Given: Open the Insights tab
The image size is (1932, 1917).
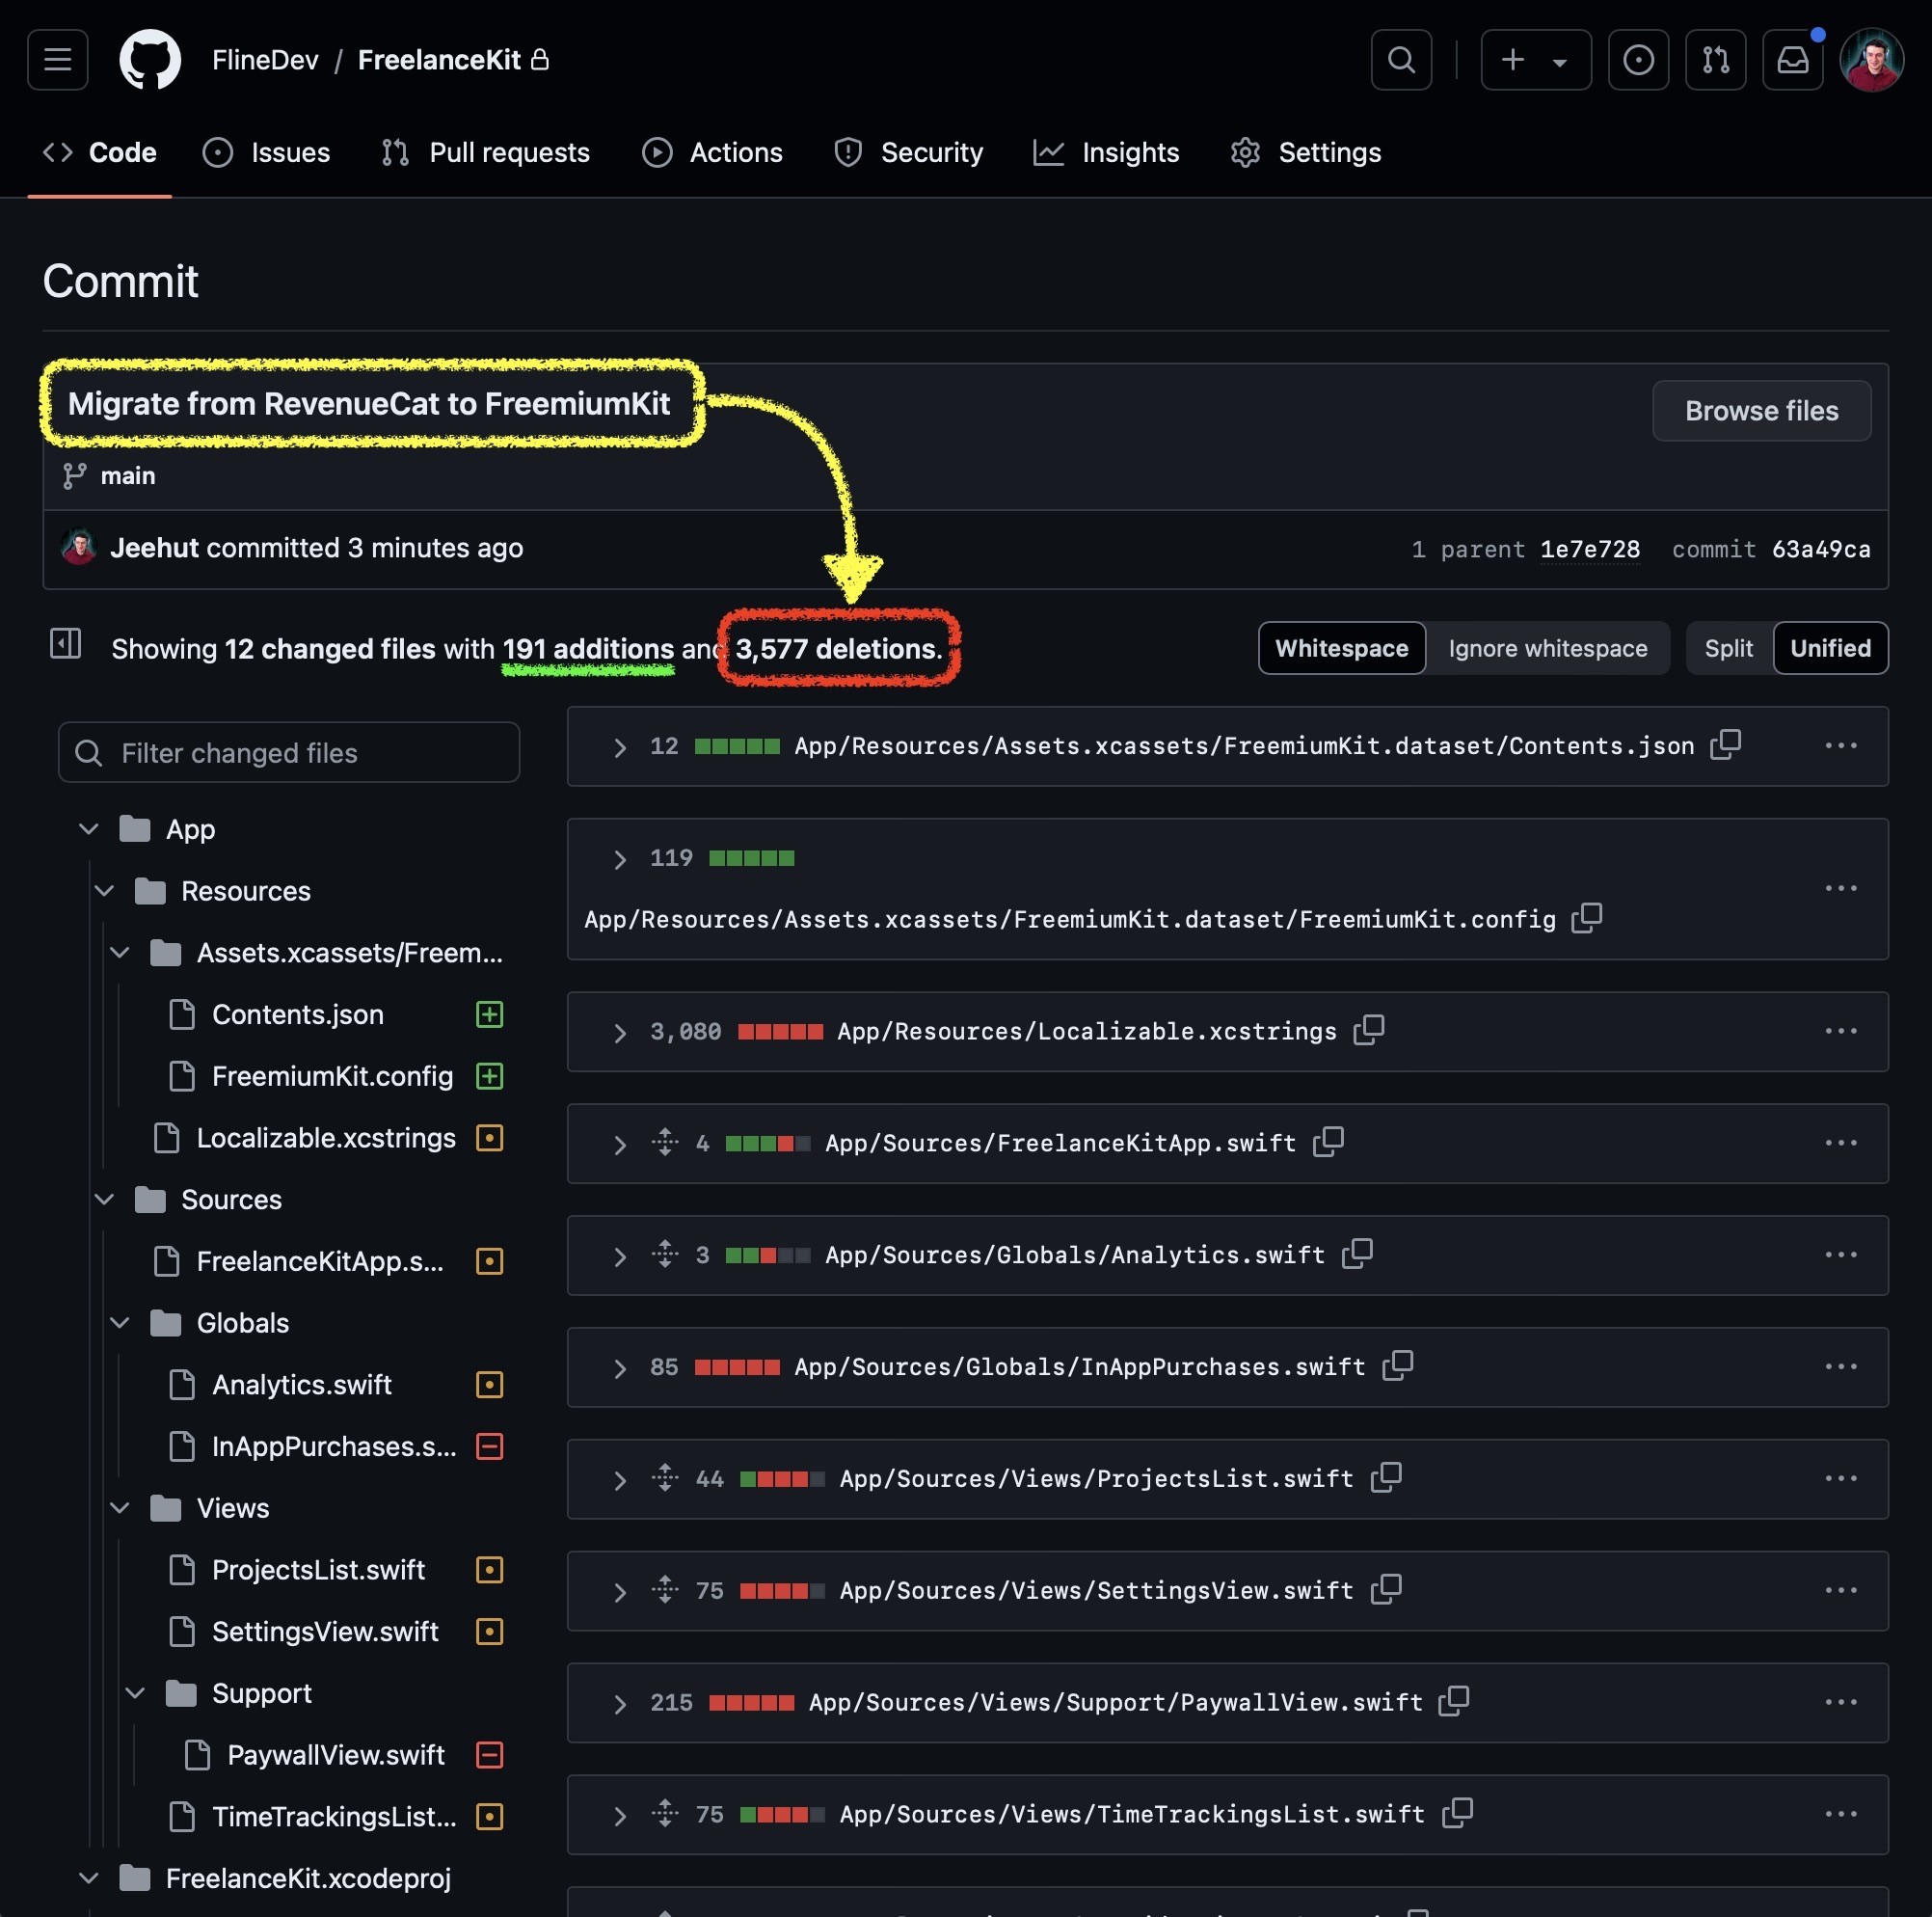Looking at the screenshot, I should (1106, 152).
